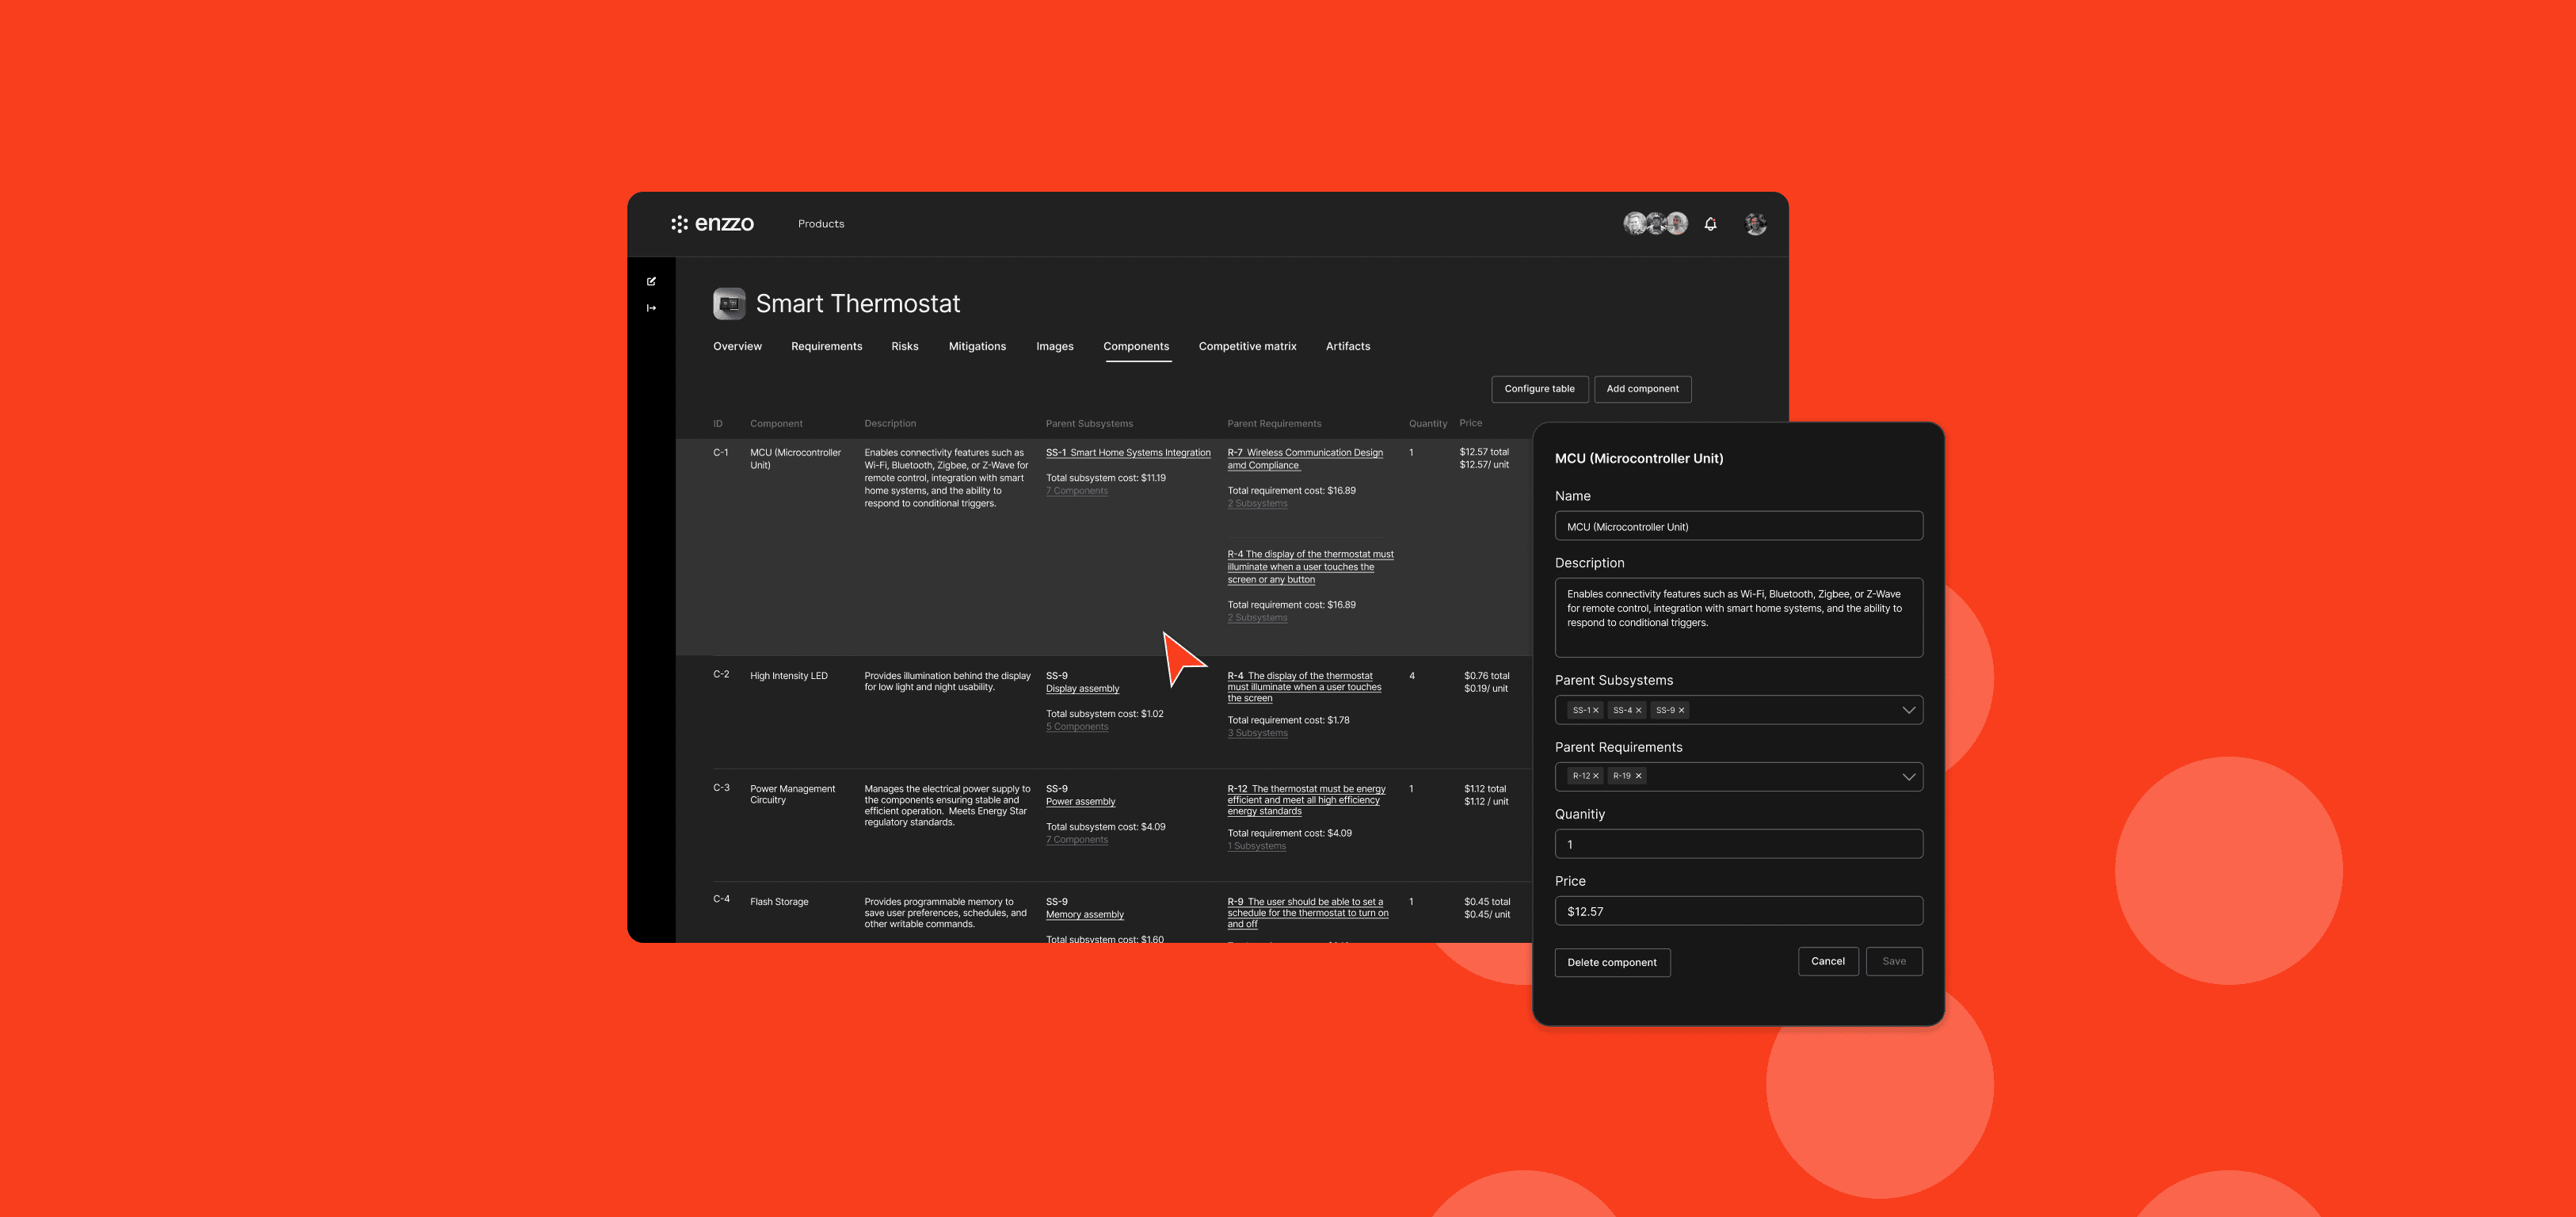Viewport: 2576px width, 1217px height.
Task: Open the user profile avatar
Action: point(1755,224)
